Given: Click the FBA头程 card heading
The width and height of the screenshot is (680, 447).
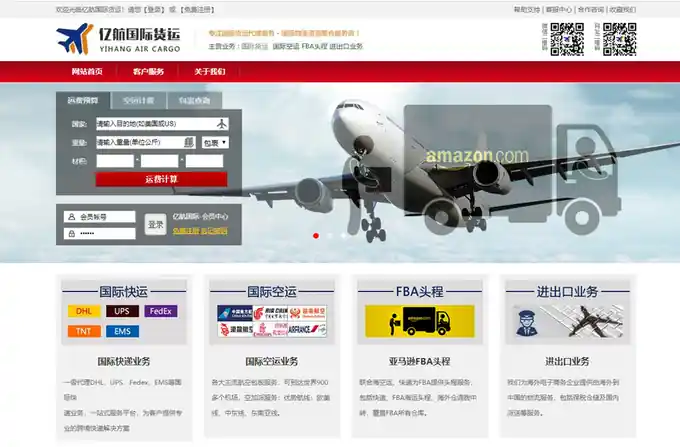Looking at the screenshot, I should coord(419,291).
